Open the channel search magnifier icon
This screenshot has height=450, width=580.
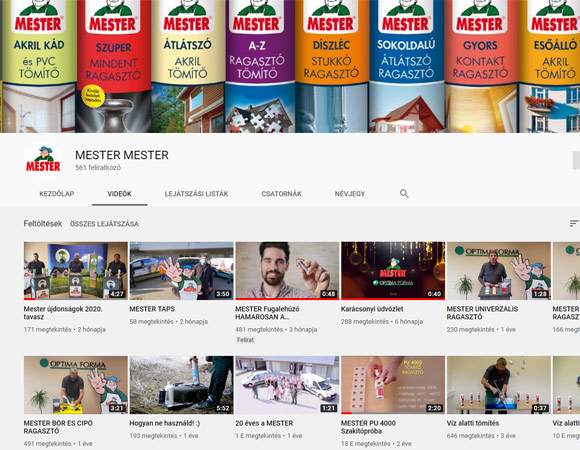tap(404, 193)
